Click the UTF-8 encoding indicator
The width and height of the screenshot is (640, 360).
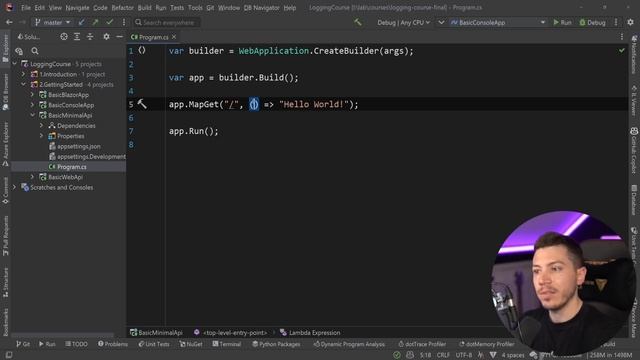[464, 355]
